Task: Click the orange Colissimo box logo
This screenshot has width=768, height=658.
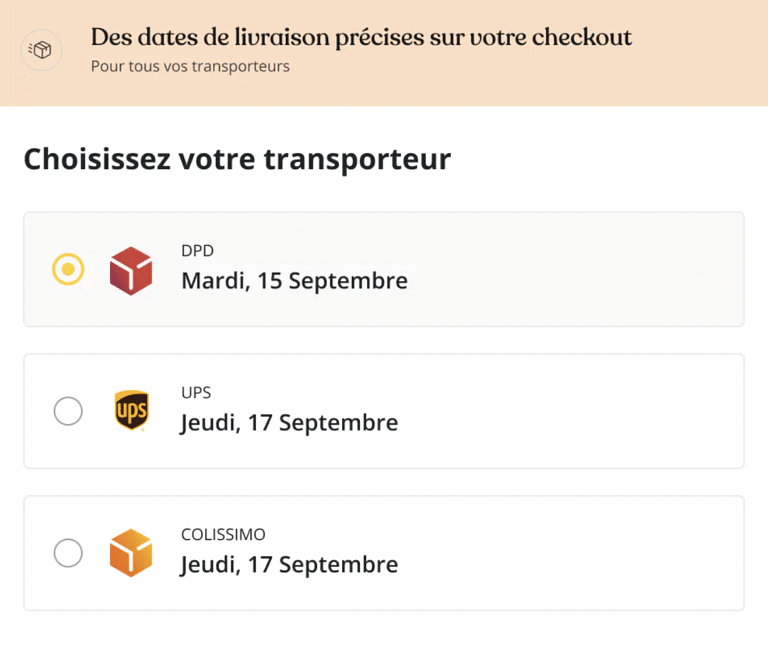Action: coord(131,553)
